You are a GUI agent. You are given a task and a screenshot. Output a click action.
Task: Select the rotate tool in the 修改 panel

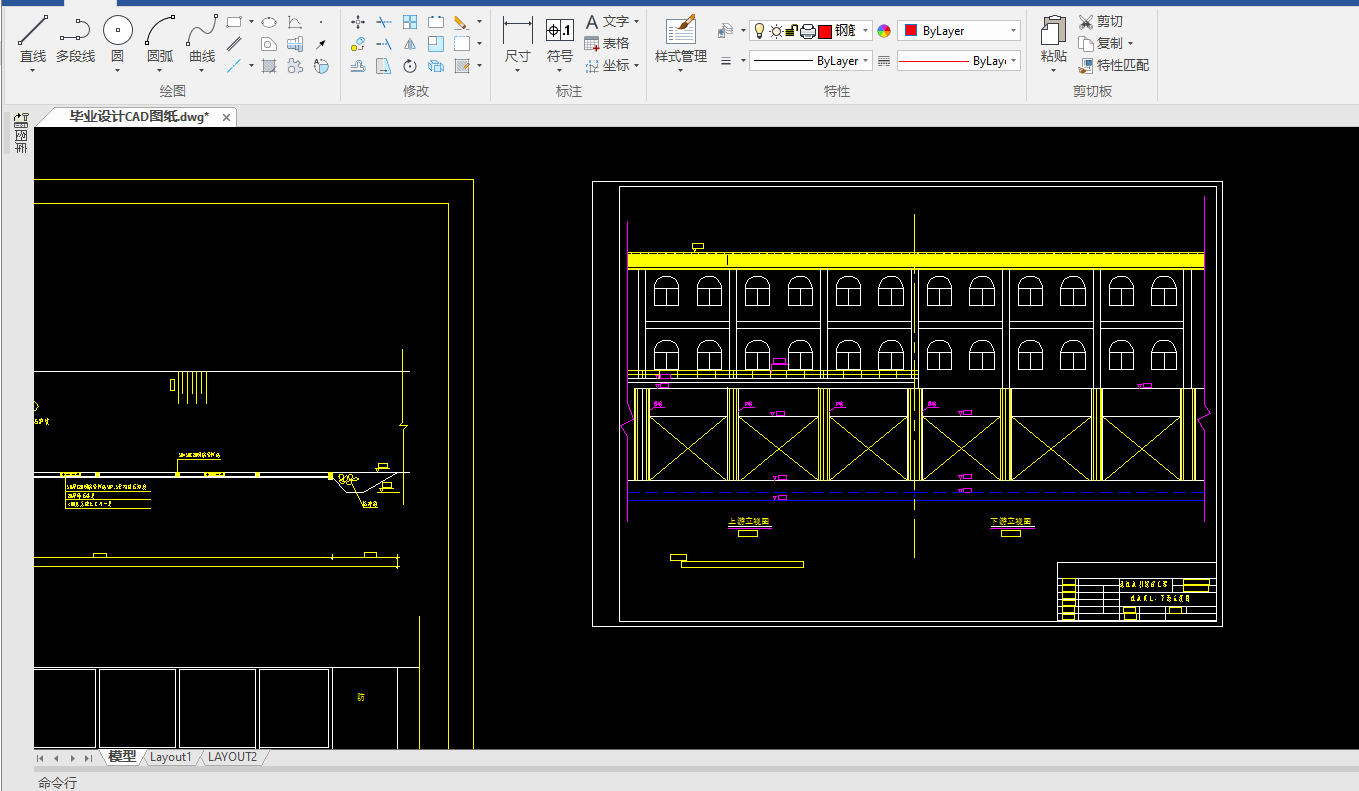tap(410, 66)
